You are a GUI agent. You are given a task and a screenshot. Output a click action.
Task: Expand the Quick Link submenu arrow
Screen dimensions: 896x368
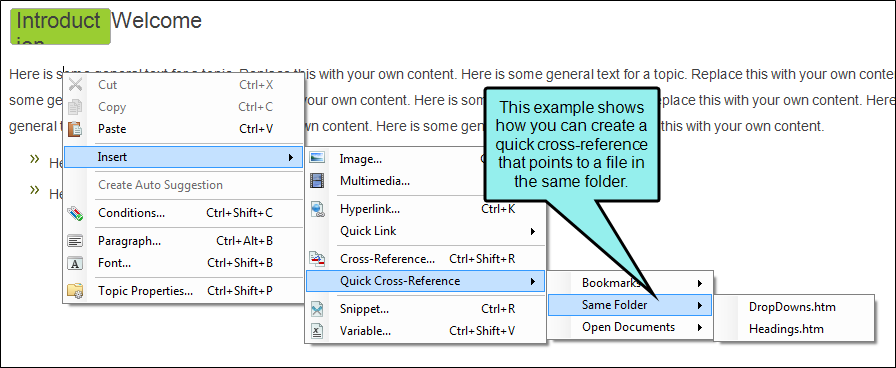[533, 231]
